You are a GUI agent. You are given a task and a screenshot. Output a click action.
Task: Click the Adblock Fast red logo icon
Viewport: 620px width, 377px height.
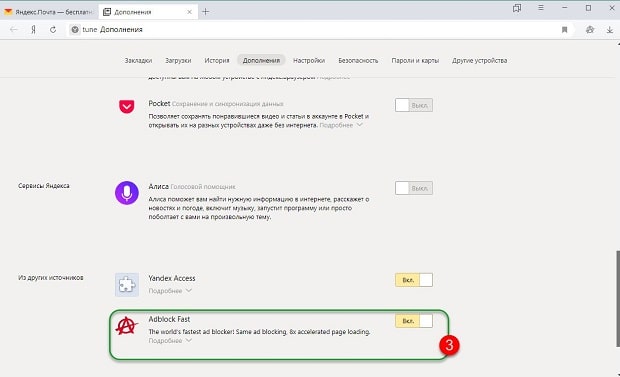[x=127, y=326]
